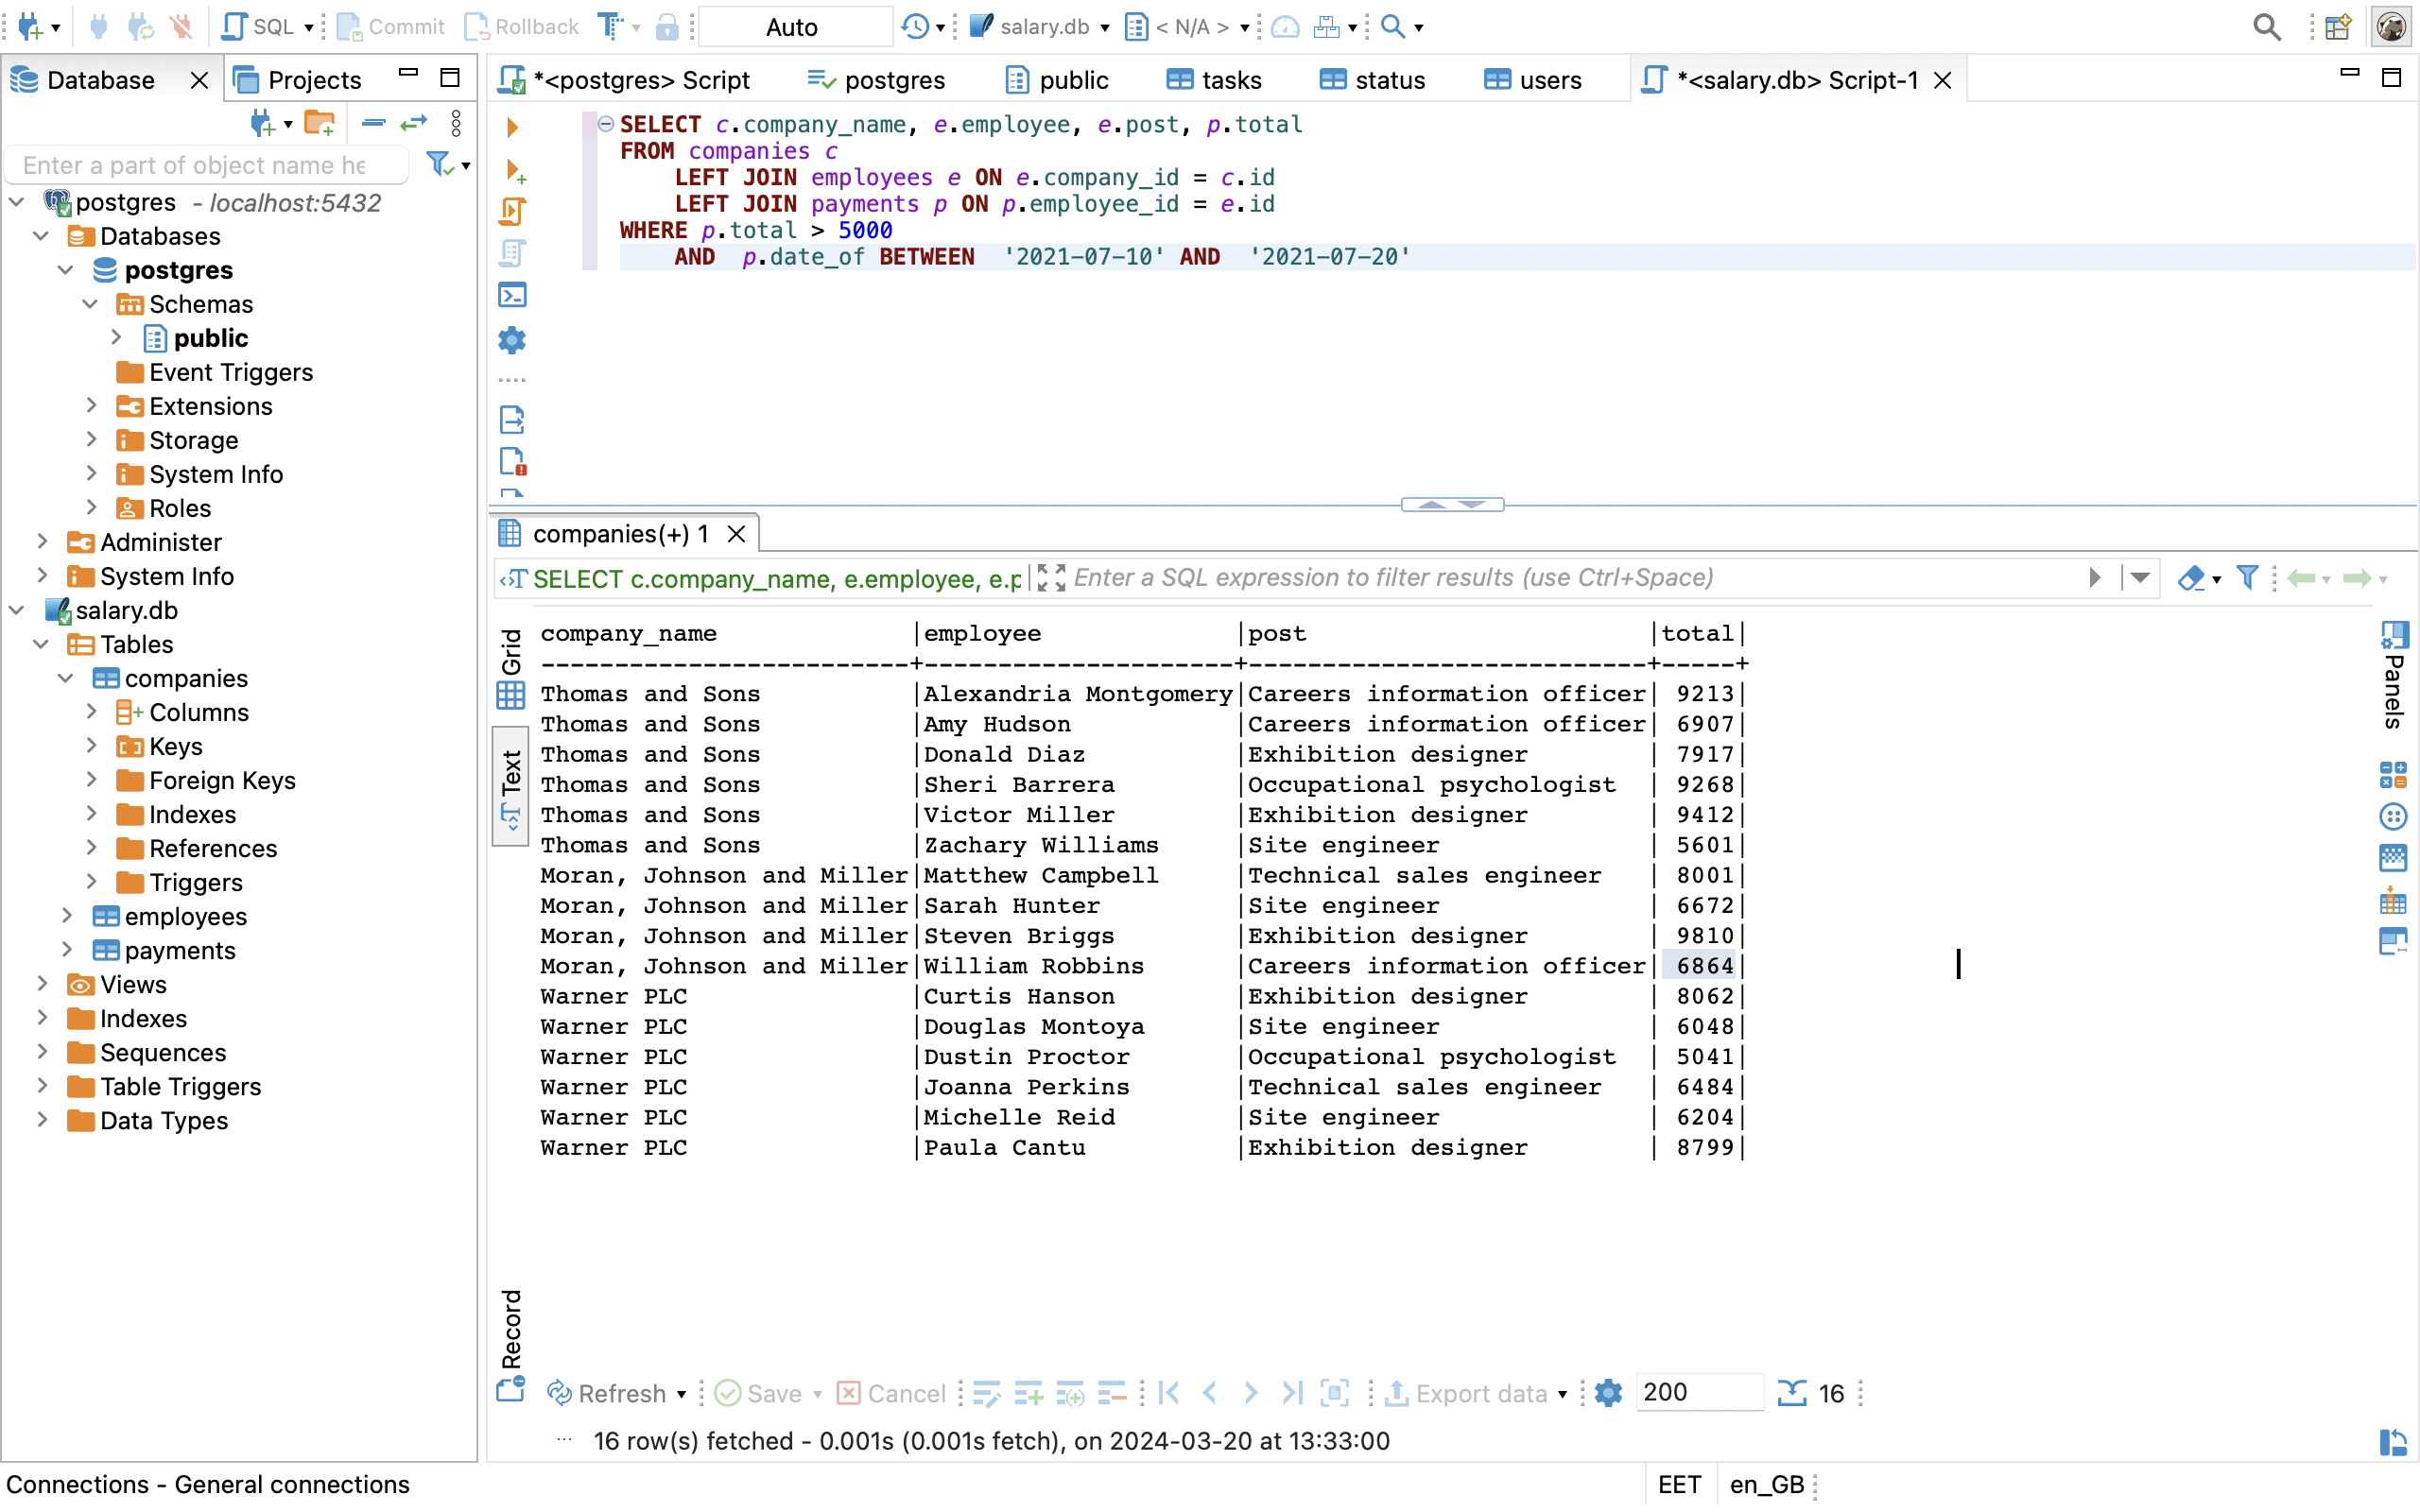This screenshot has height=1512, width=2420.
Task: Collapse the salary.db connection tree
Action: [x=18, y=610]
